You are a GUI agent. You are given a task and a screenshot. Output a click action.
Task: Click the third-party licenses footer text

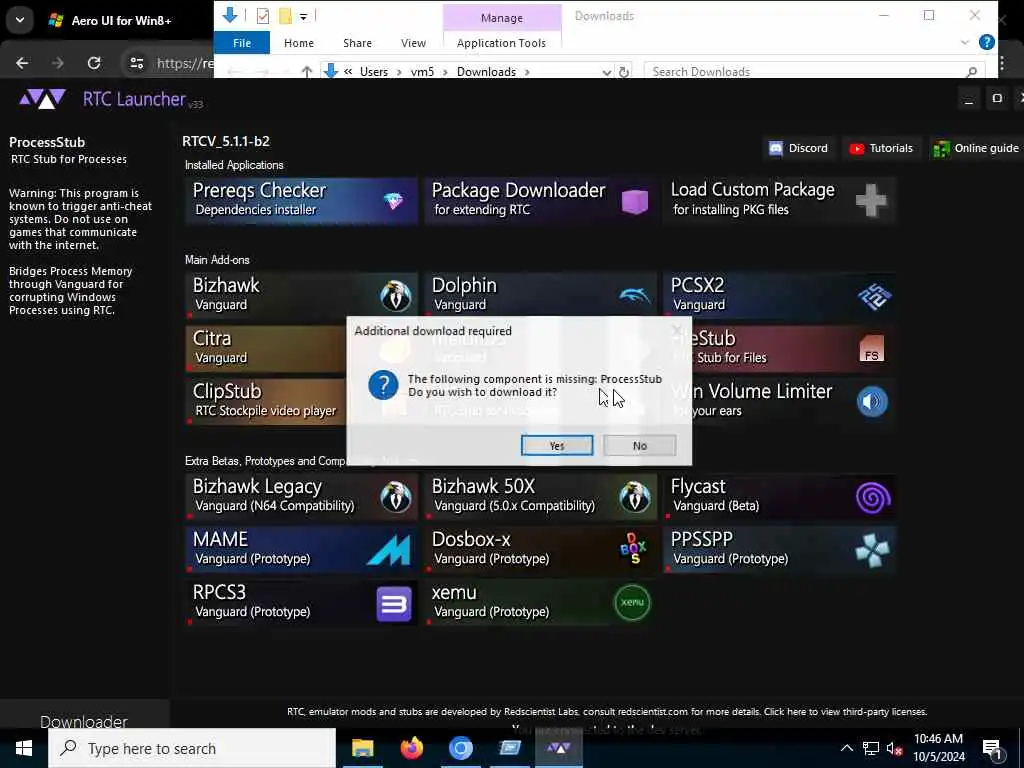(x=845, y=712)
